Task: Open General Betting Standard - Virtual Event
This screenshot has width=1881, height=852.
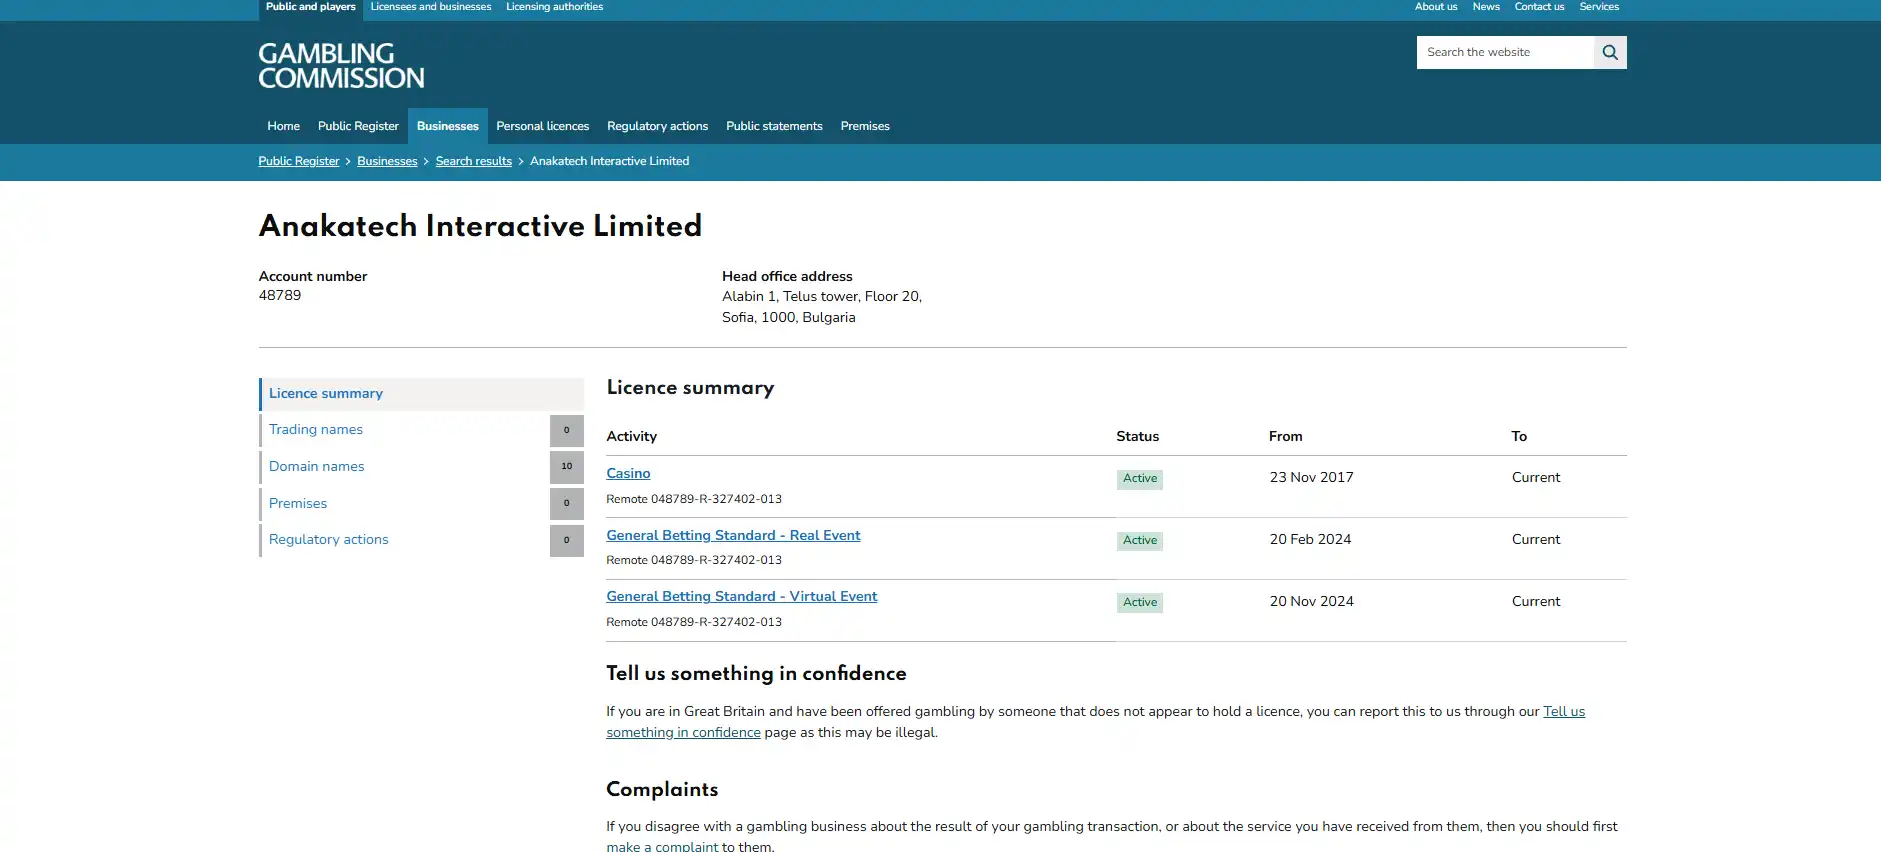Action: coord(742,596)
